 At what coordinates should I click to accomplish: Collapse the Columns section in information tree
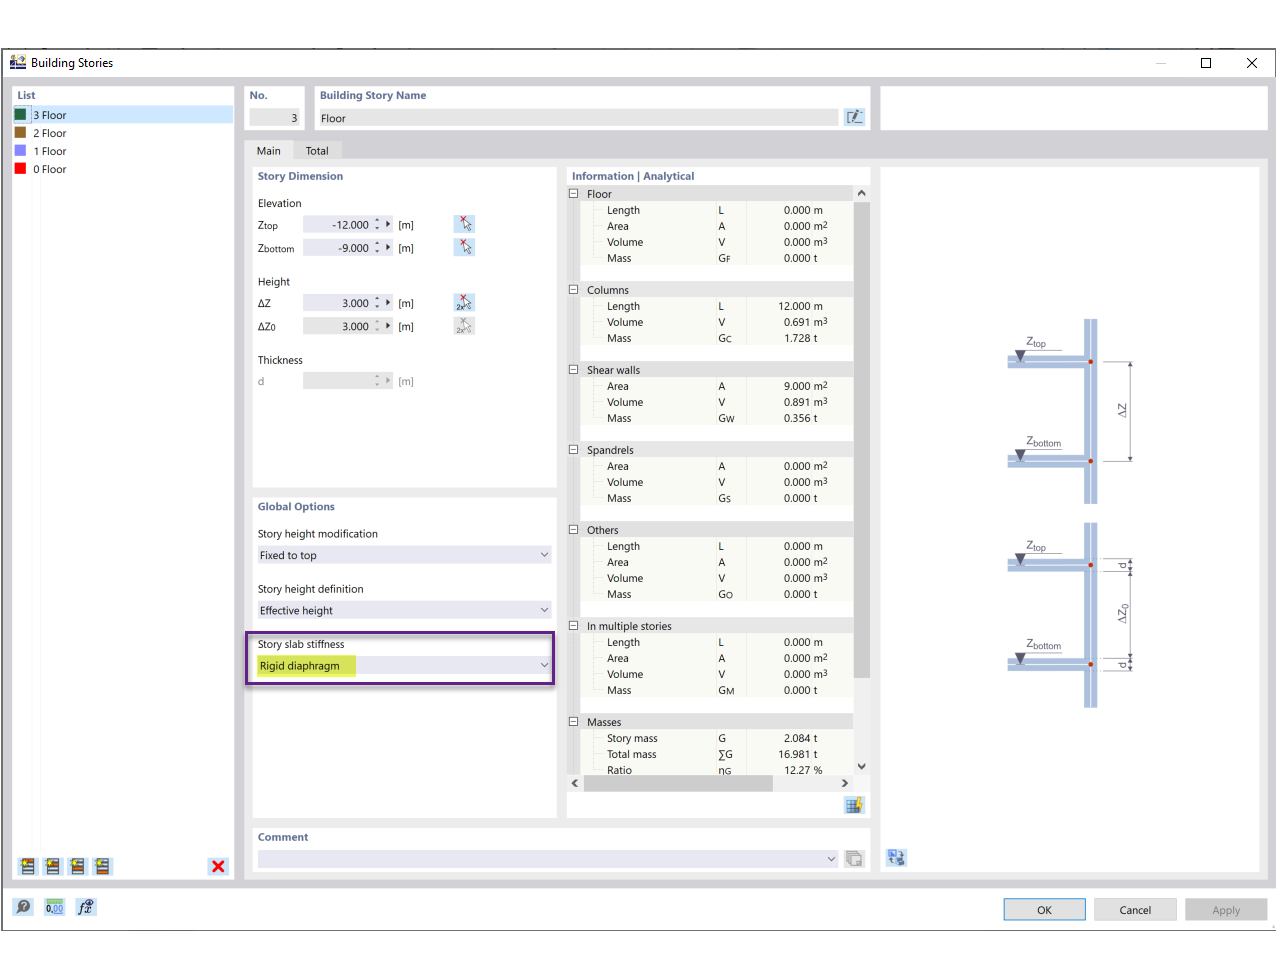pos(574,290)
